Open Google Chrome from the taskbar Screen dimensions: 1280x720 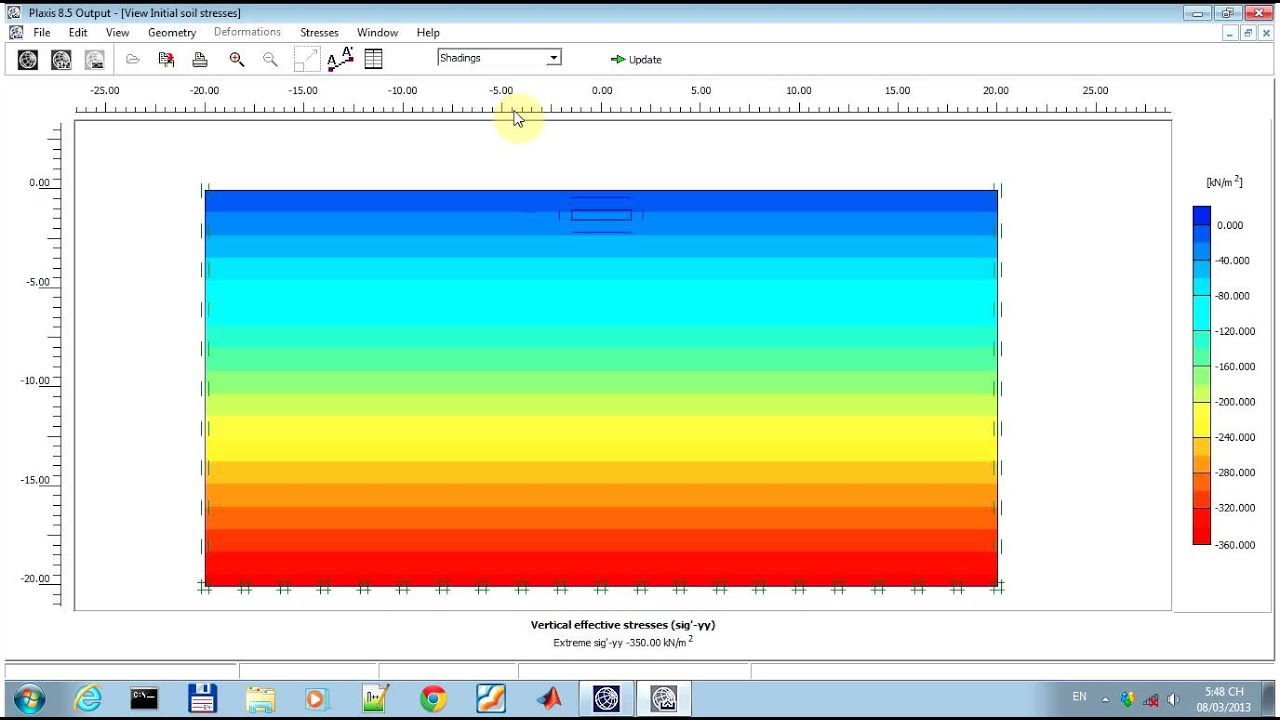[x=433, y=698]
